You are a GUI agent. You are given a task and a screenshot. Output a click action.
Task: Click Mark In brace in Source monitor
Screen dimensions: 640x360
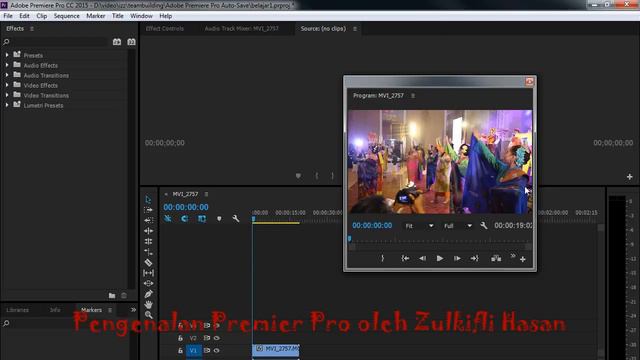click(x=317, y=176)
